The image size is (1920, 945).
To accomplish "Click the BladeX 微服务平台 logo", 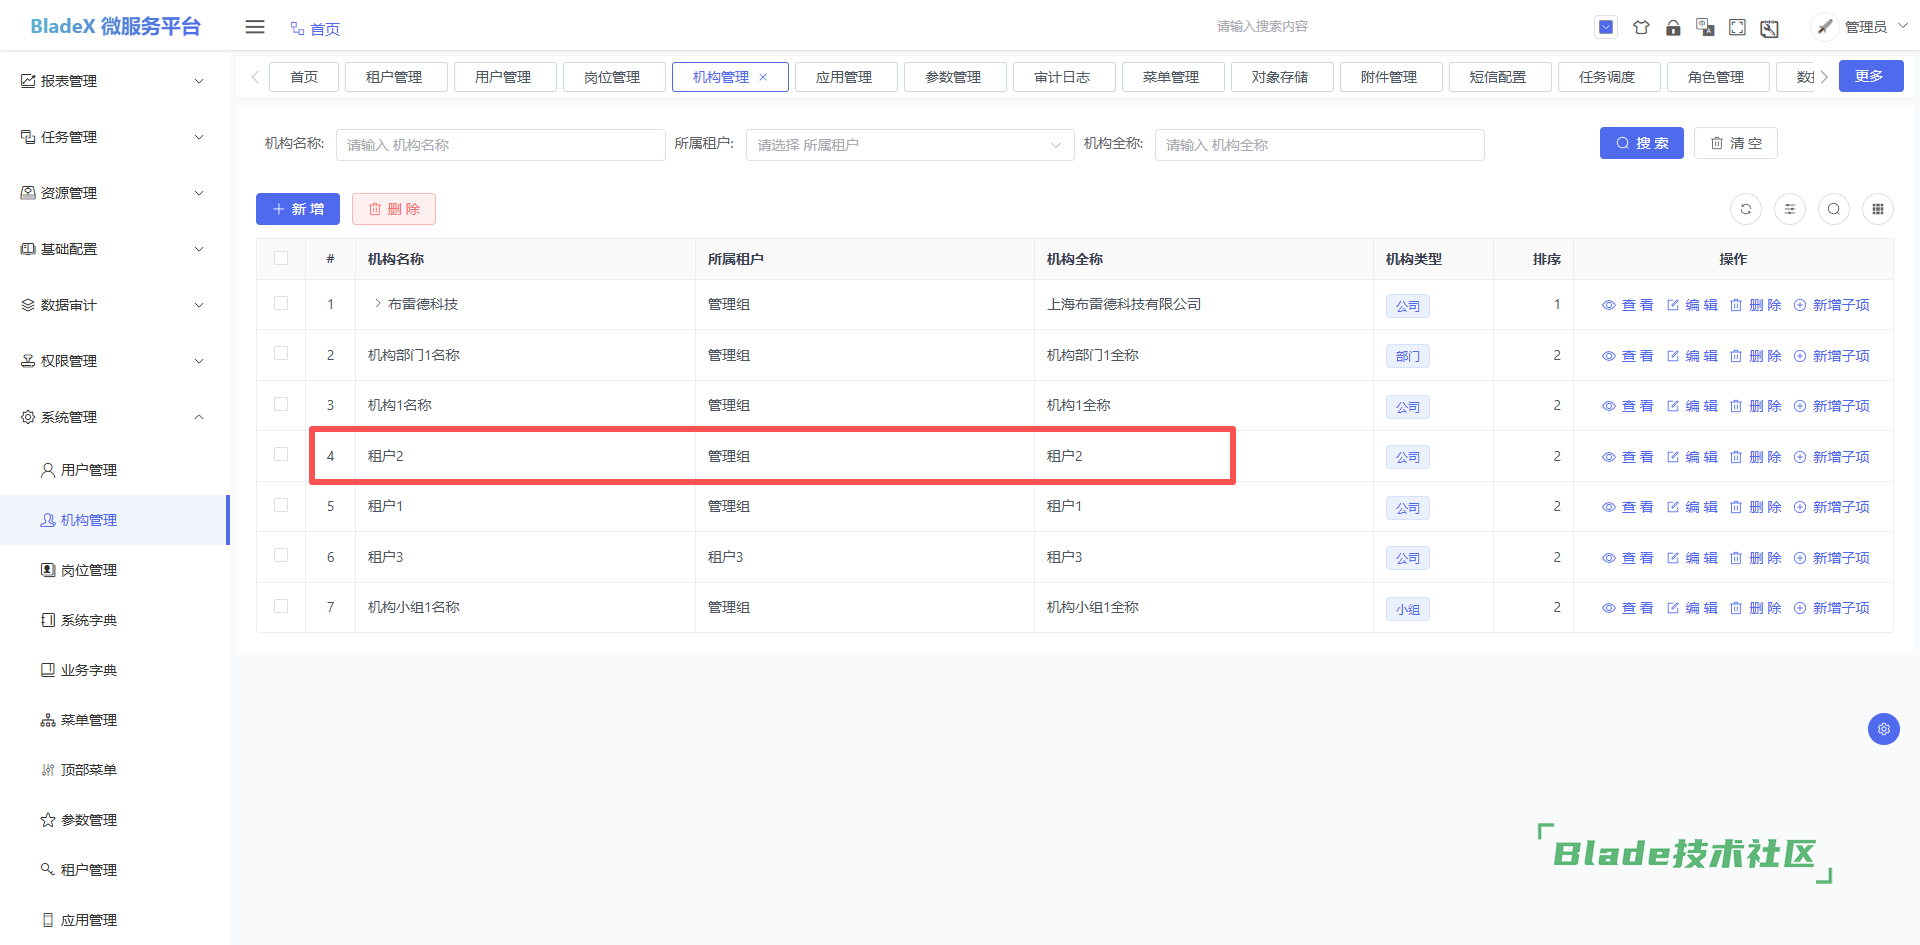I will point(115,26).
